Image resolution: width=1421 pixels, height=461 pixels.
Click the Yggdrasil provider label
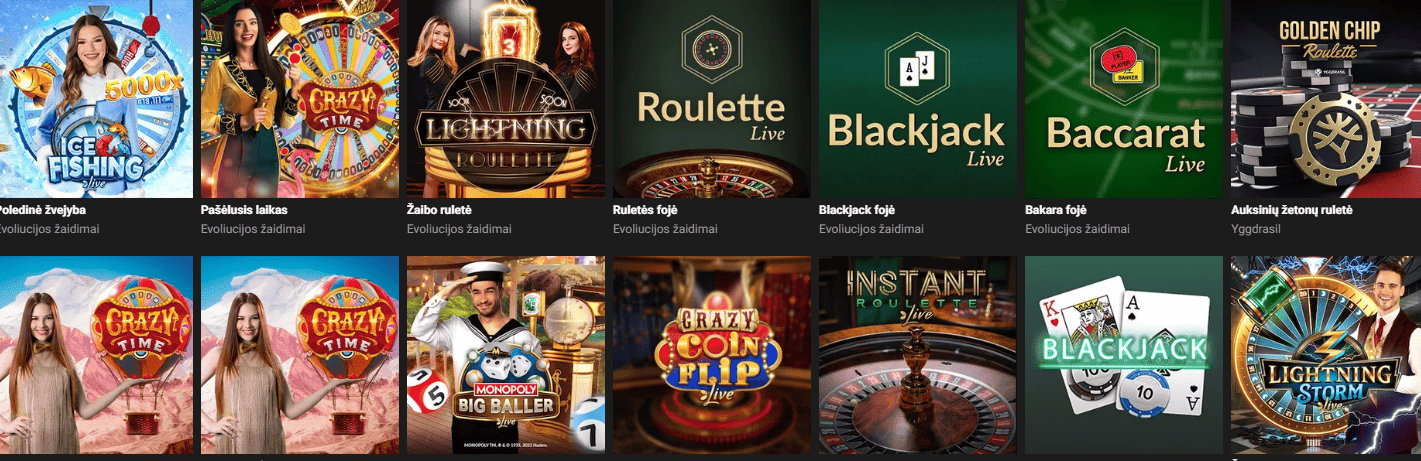(x=1256, y=229)
